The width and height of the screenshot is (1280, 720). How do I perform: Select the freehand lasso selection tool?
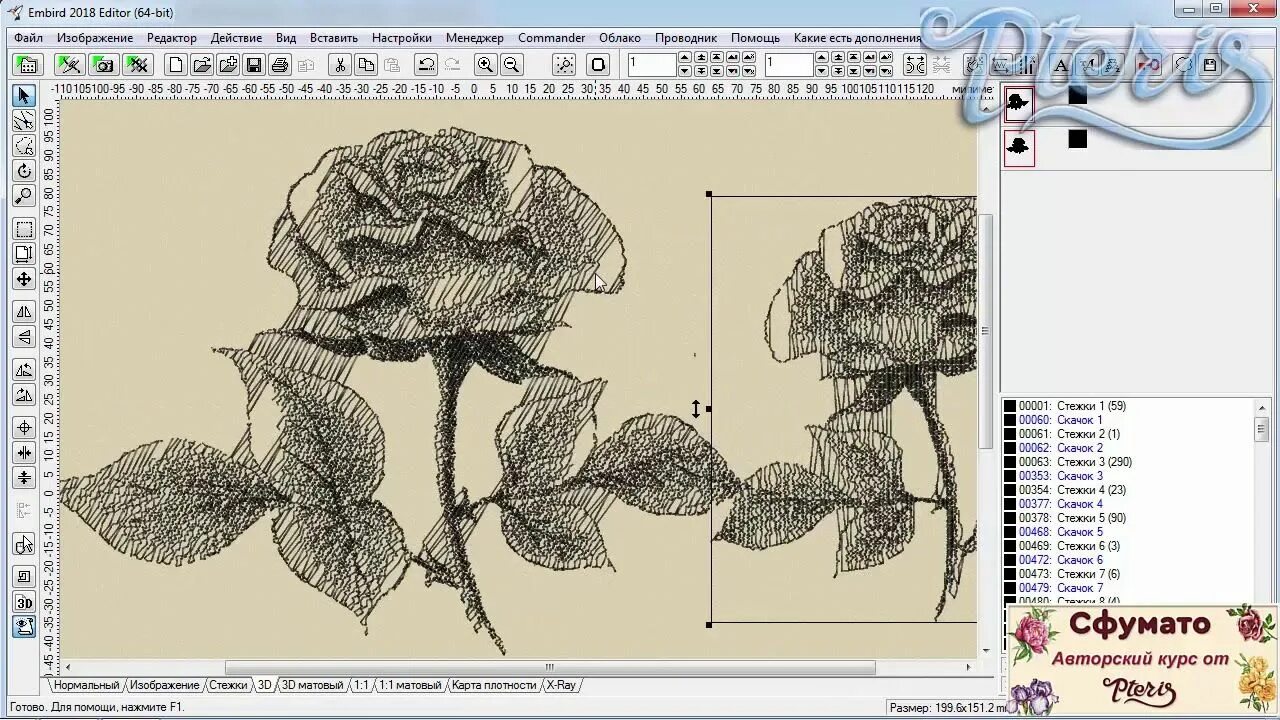(x=24, y=146)
